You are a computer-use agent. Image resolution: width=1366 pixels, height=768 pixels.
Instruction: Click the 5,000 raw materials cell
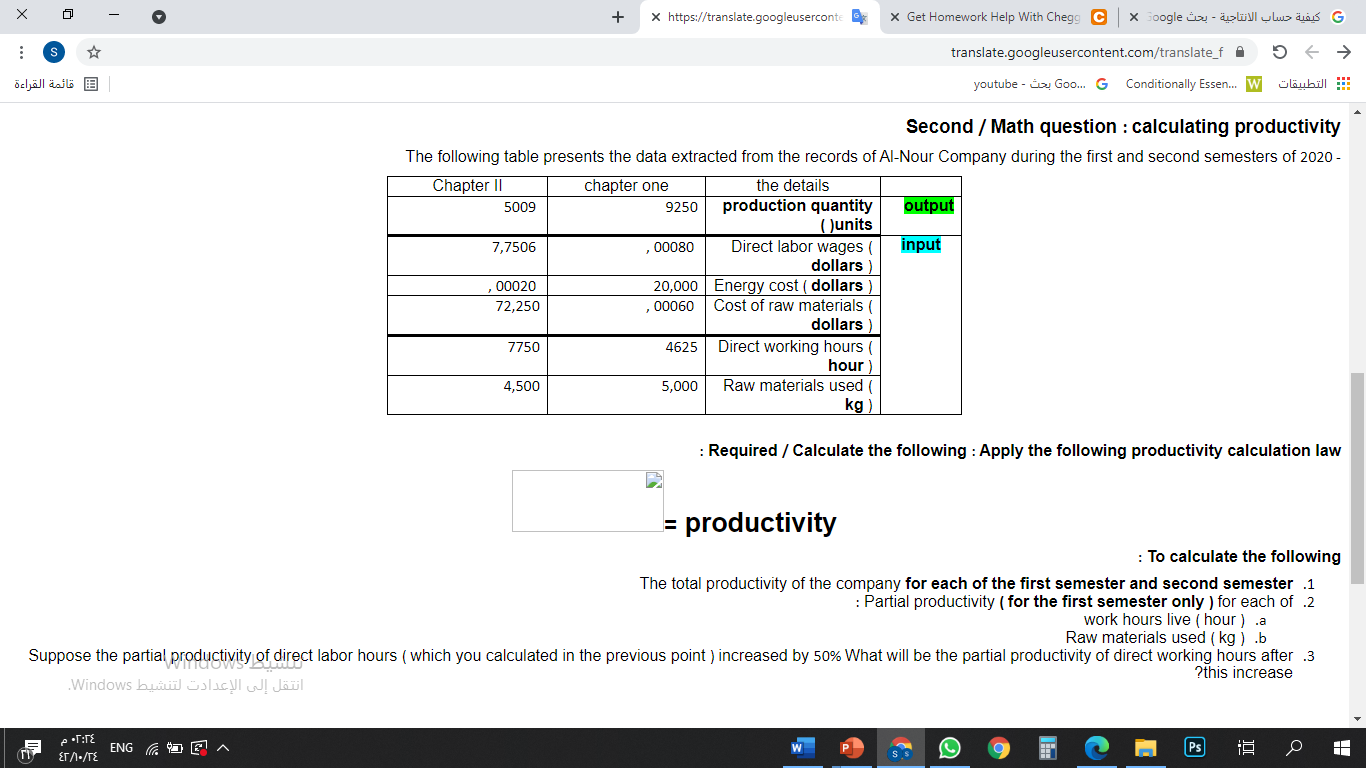pos(626,395)
